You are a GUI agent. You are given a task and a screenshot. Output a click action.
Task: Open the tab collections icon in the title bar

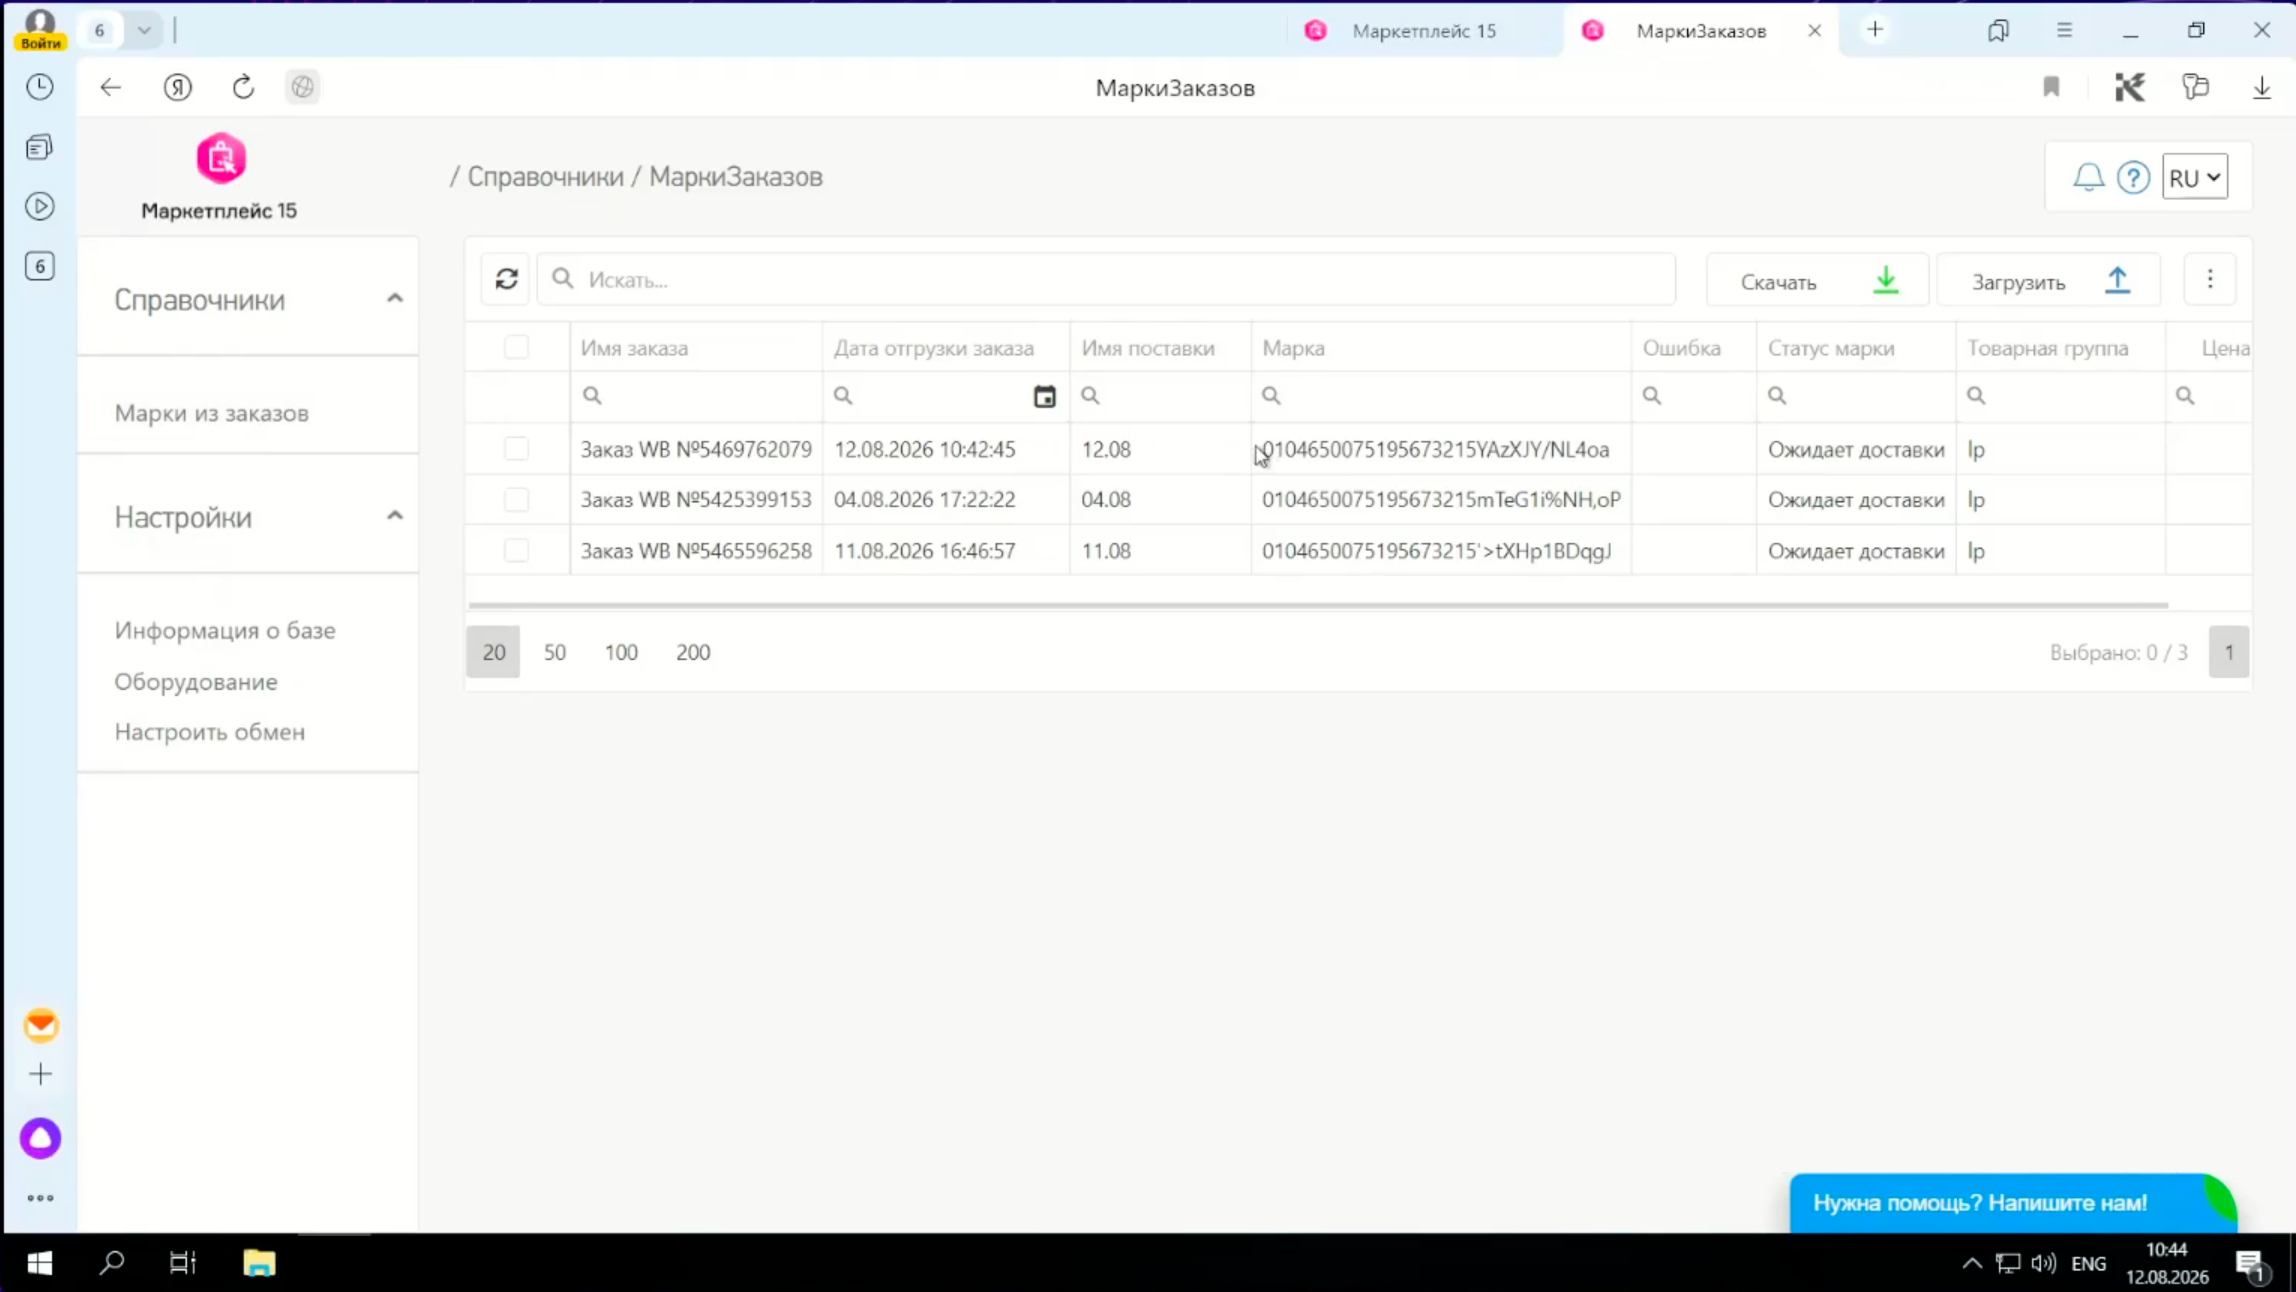pyautogui.click(x=1998, y=30)
